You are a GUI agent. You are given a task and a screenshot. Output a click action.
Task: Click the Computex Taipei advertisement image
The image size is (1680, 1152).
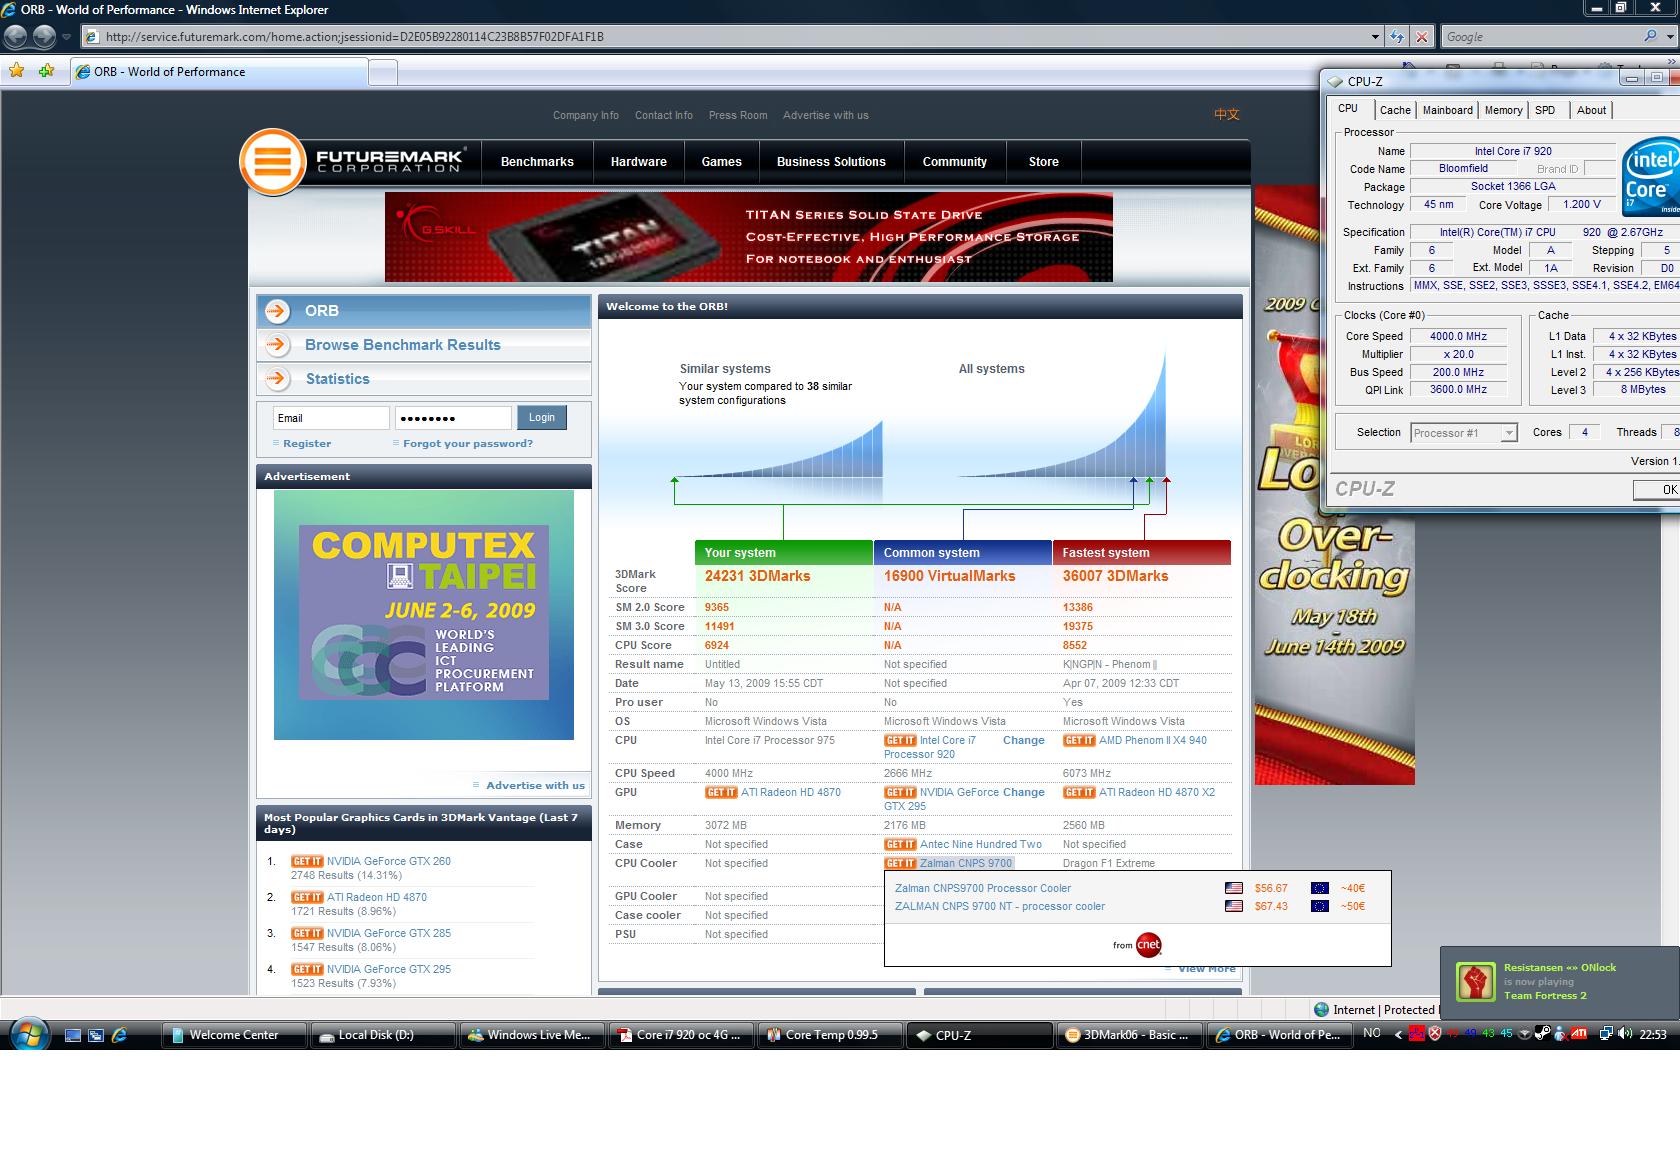[424, 615]
